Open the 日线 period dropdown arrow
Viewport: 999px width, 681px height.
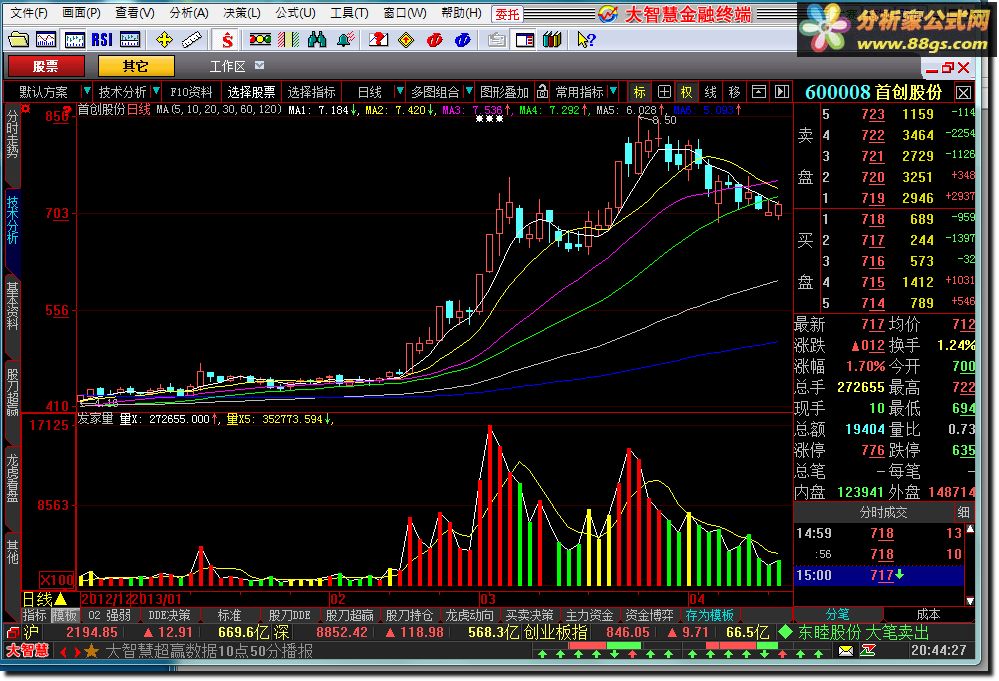coord(399,91)
